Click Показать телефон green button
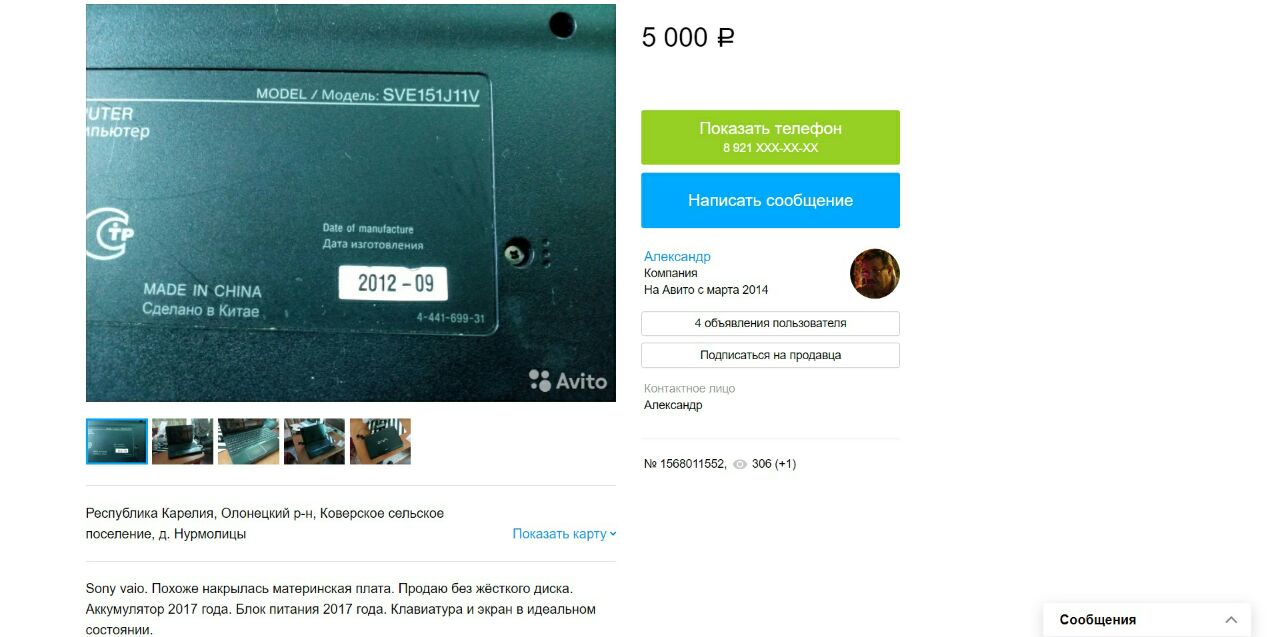1280x637 pixels. 770,137
